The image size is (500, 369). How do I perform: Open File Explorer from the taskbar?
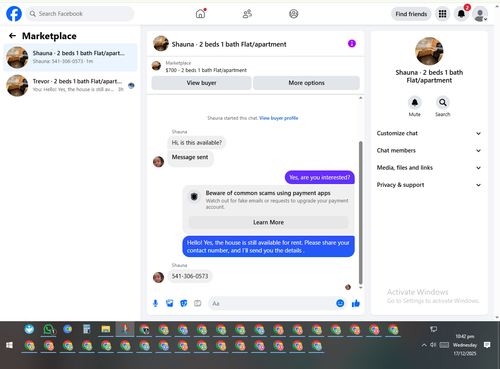click(106, 330)
